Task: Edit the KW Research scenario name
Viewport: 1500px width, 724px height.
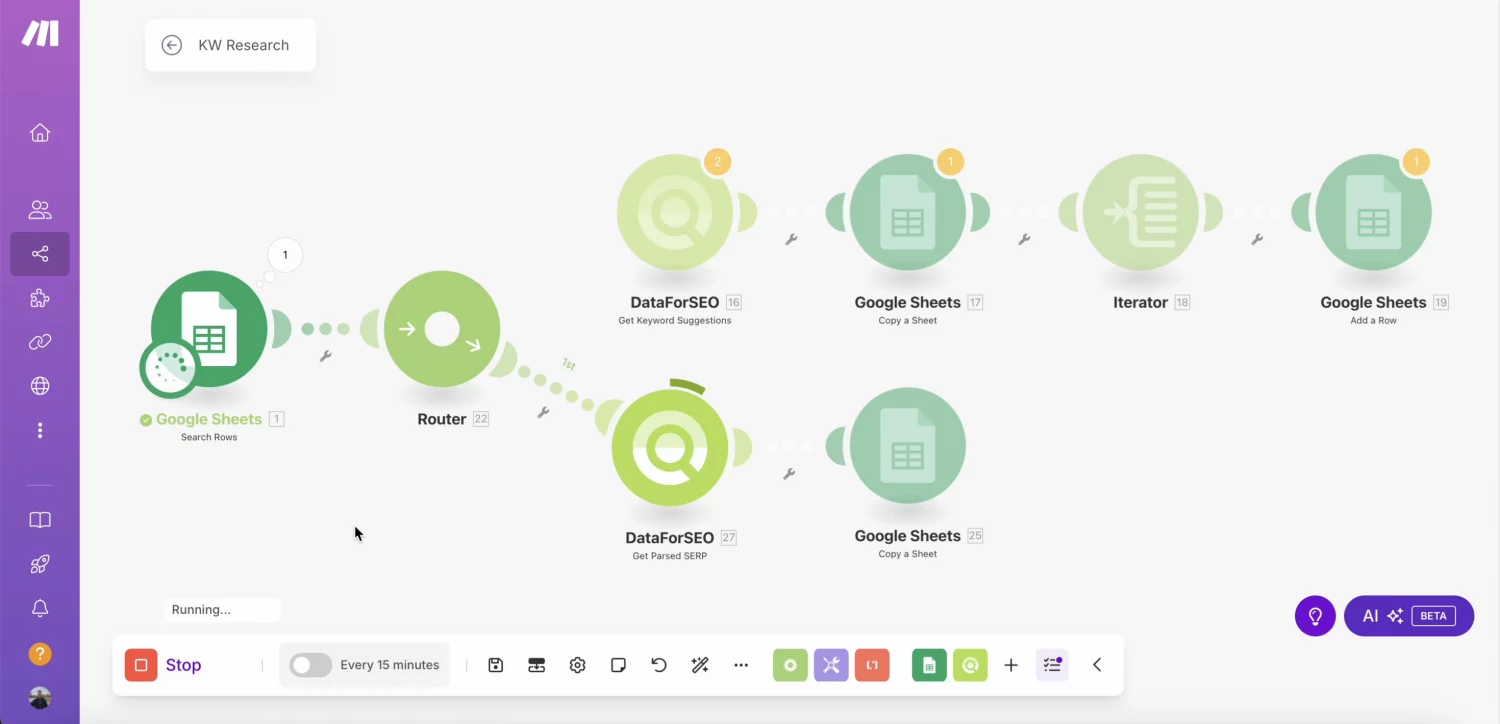Action: [x=243, y=45]
